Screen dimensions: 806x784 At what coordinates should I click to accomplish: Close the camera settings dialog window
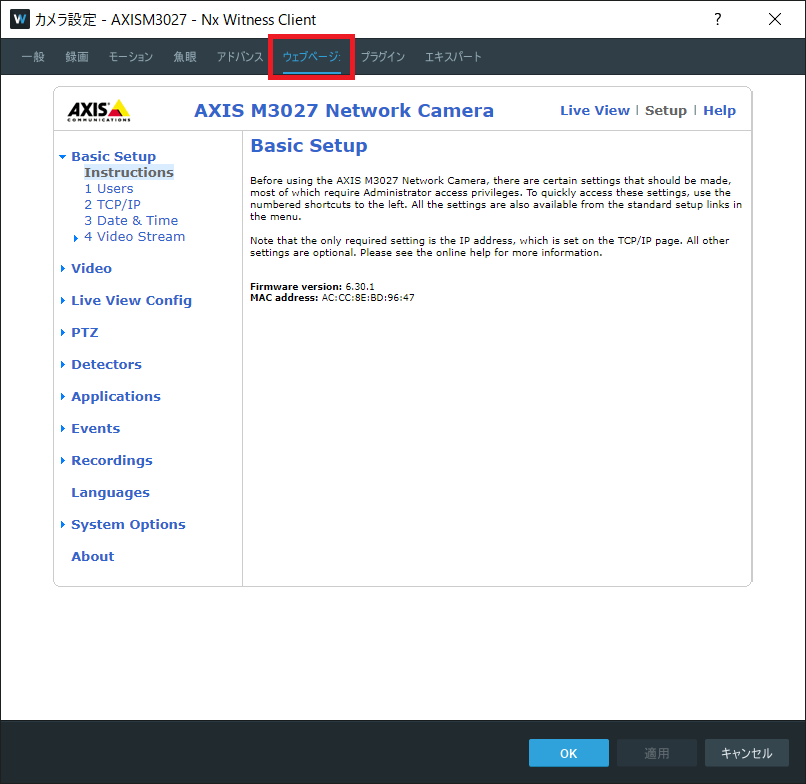click(775, 20)
